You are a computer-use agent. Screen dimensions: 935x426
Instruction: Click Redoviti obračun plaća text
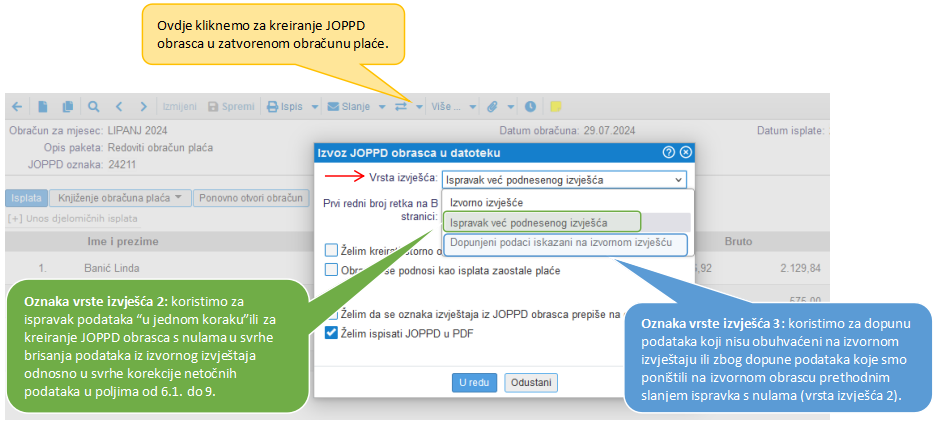pos(160,147)
